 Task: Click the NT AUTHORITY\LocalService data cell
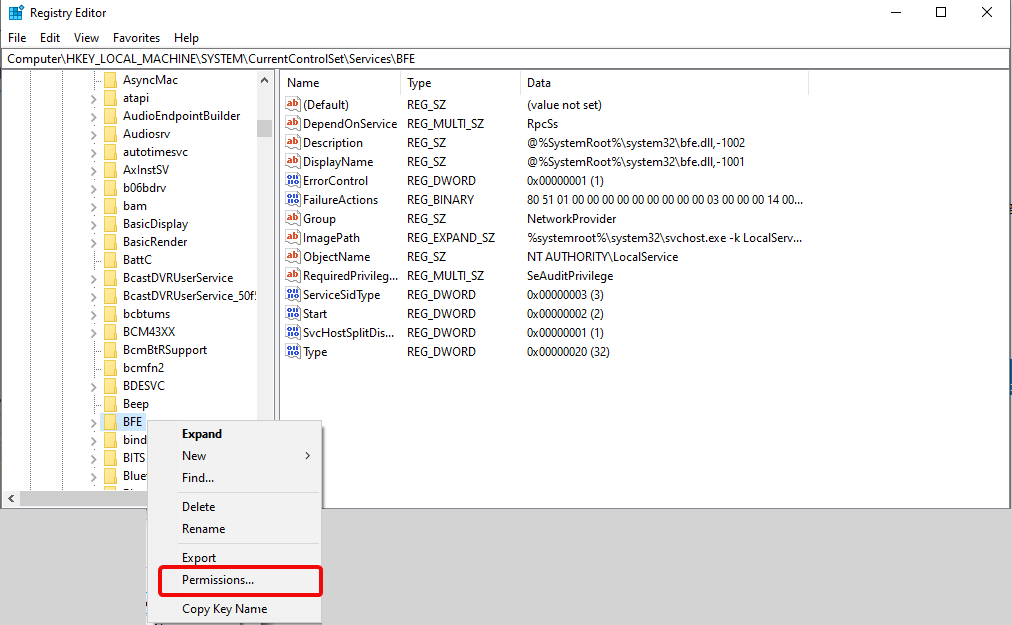pyautogui.click(x=602, y=256)
